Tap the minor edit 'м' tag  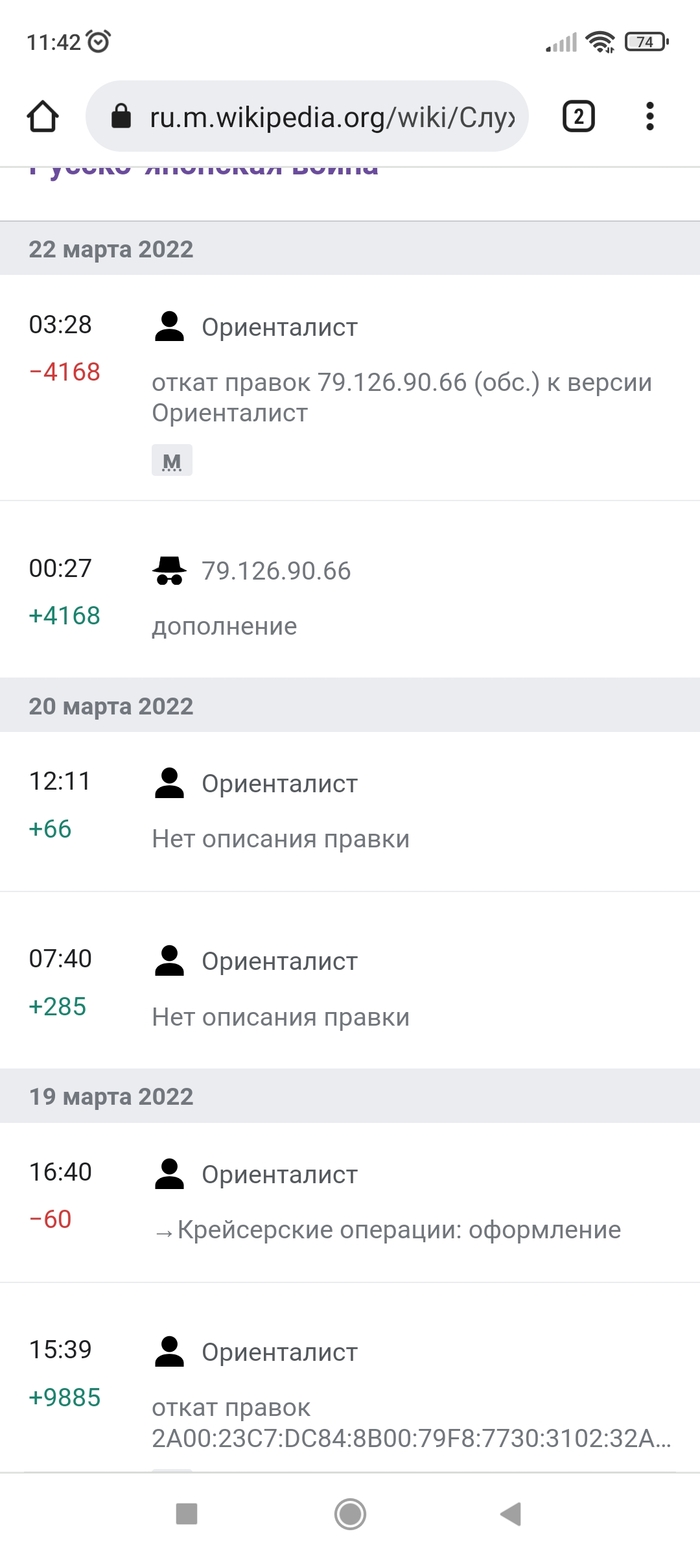coord(172,461)
